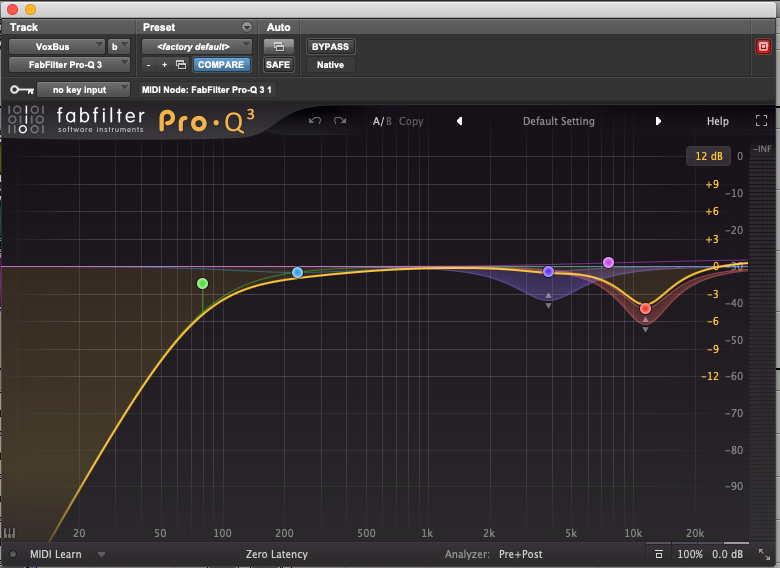
Task: Click the red target window button
Action: [763, 47]
